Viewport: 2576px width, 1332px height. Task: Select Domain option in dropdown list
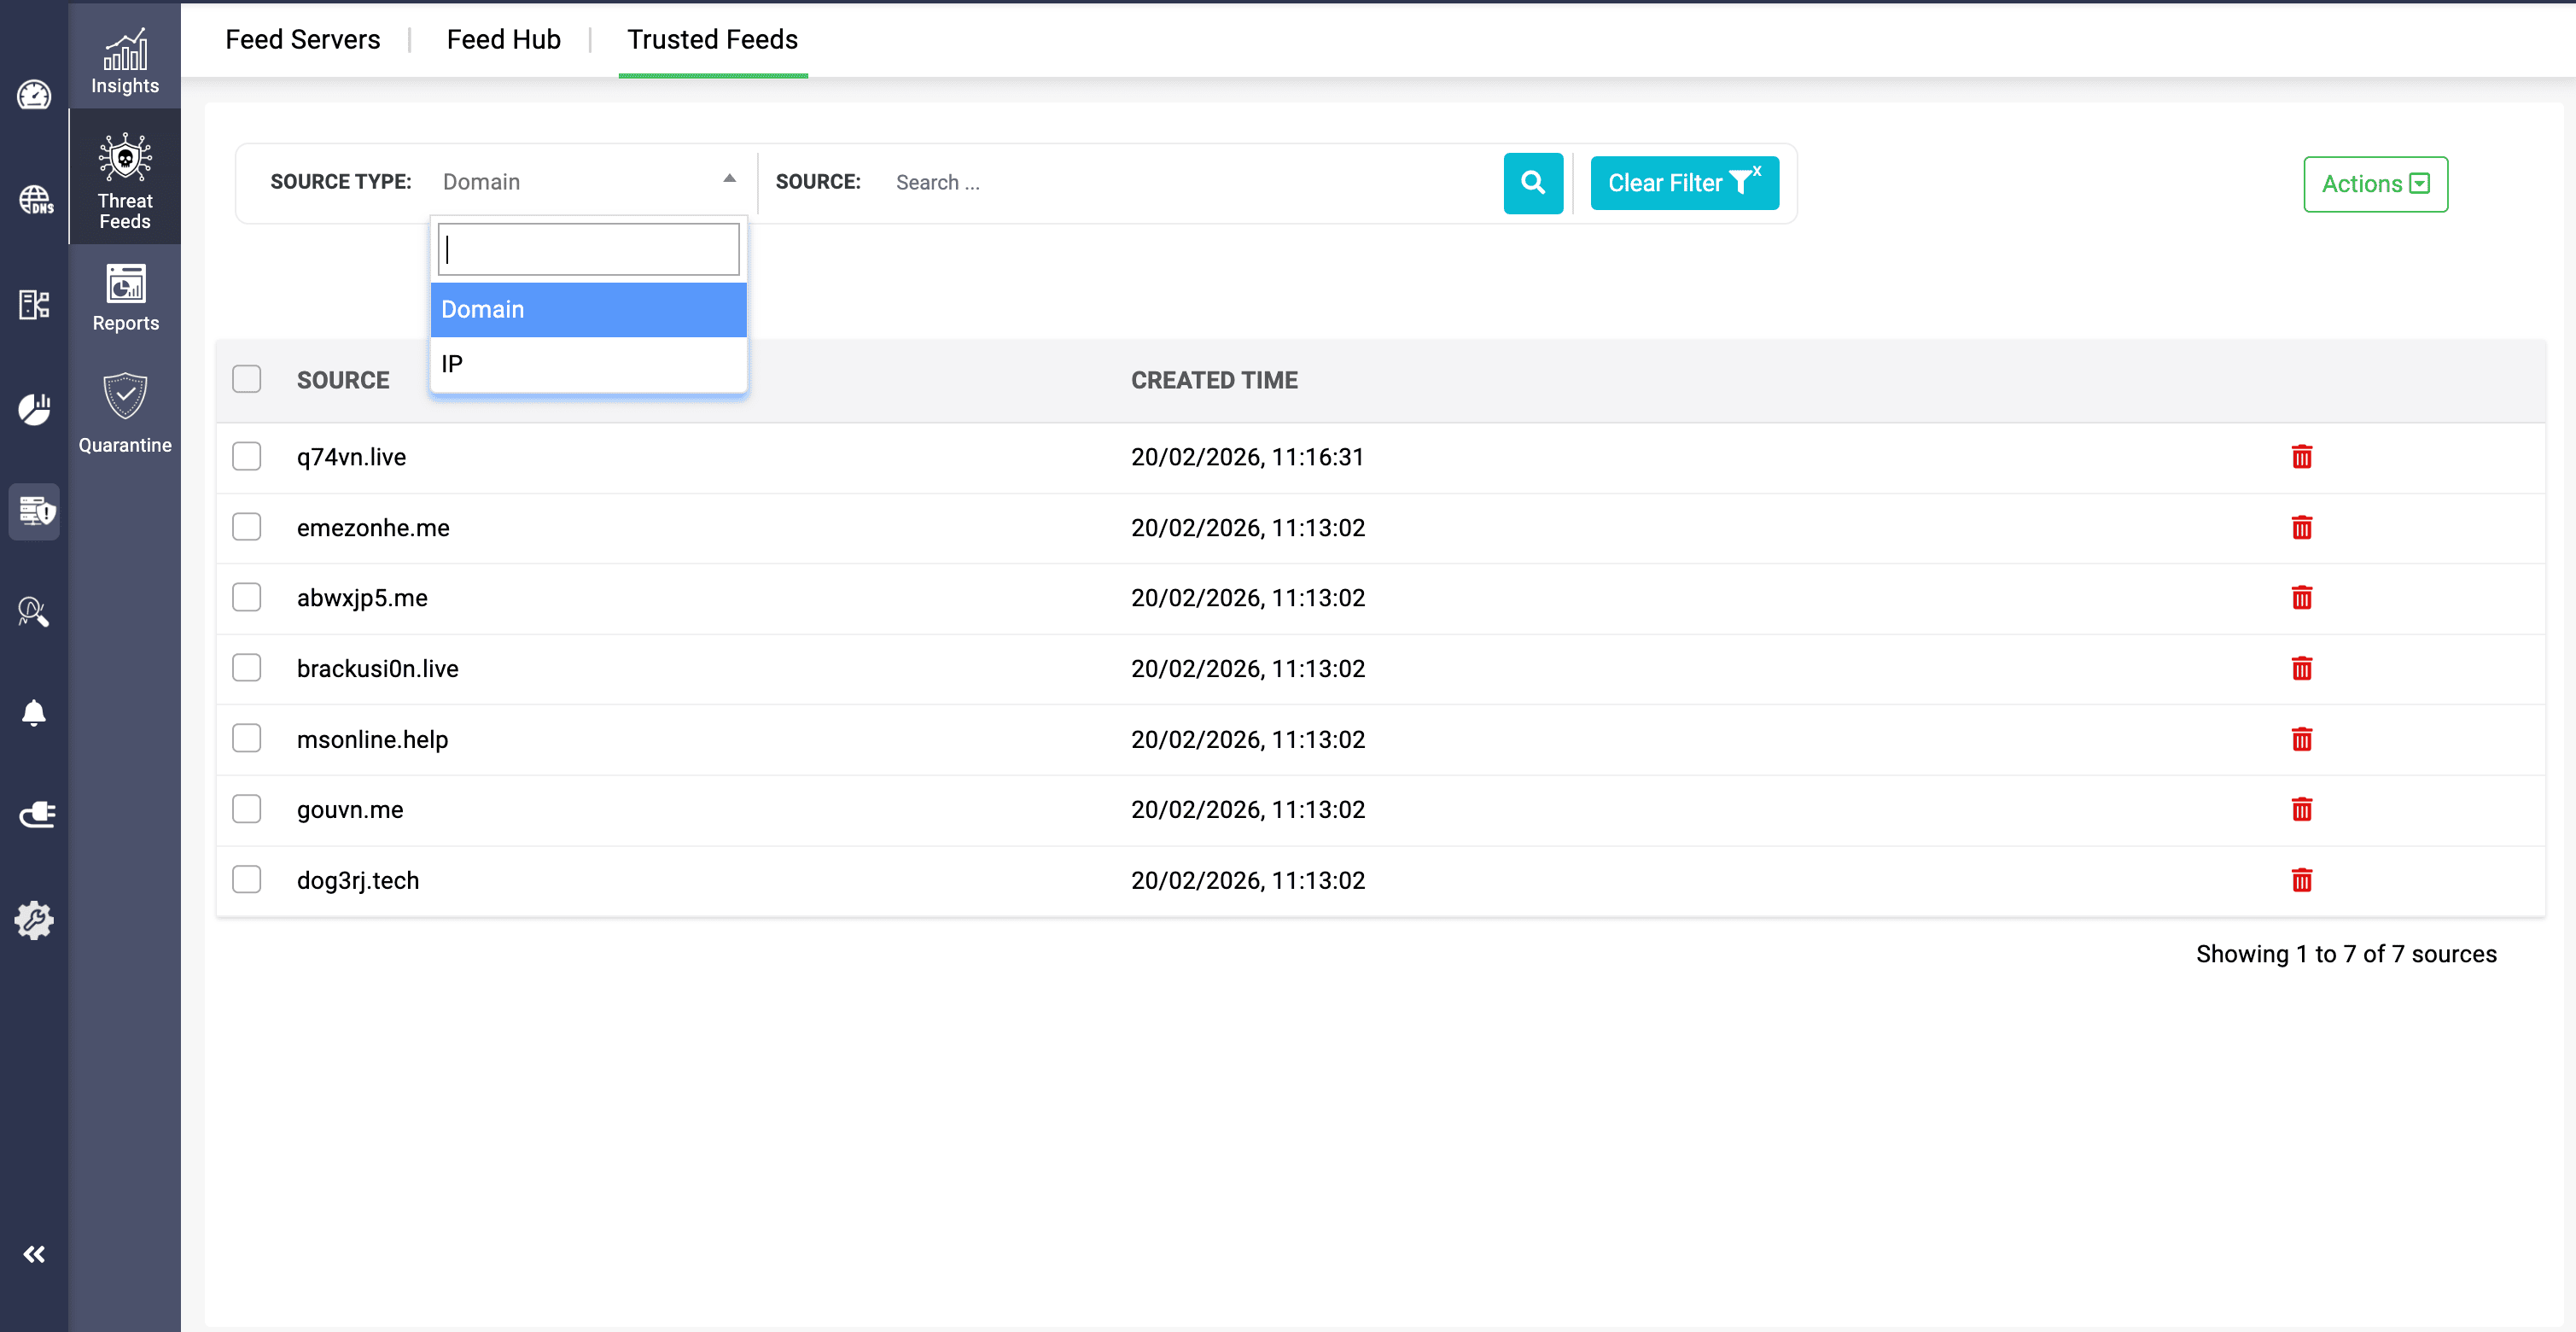(588, 310)
